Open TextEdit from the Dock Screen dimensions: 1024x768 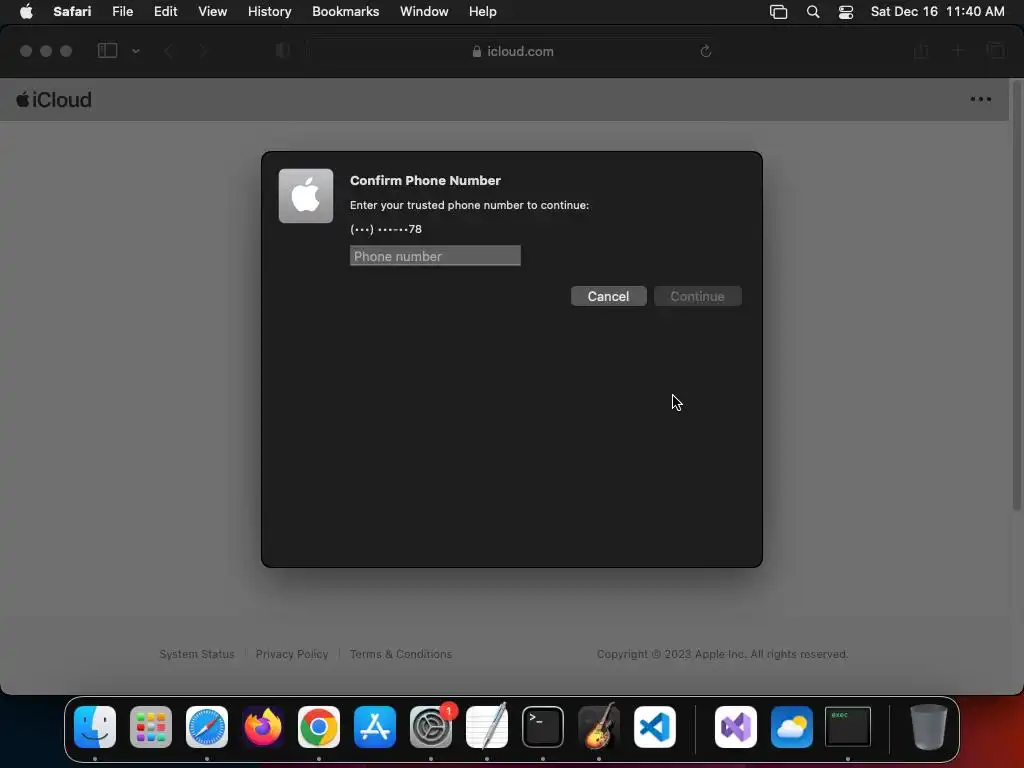487,727
